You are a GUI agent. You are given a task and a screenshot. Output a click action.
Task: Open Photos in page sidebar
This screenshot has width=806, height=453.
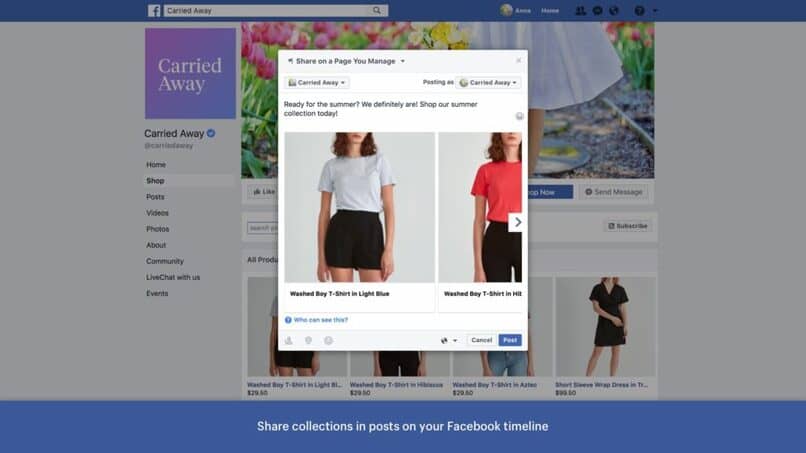coord(157,229)
